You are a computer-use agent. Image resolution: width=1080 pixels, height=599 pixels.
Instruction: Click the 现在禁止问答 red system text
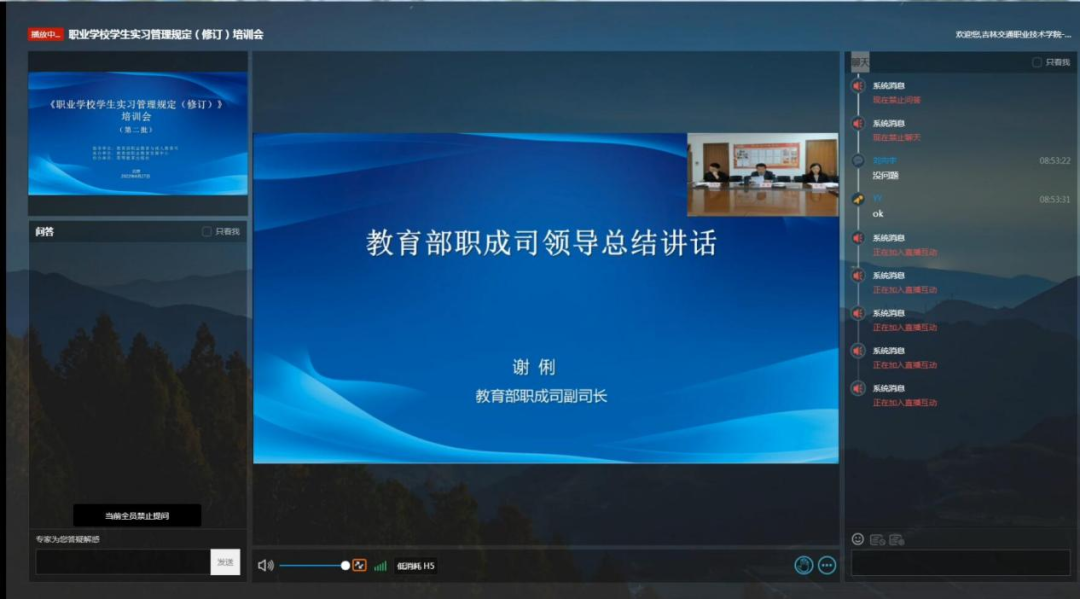[896, 100]
